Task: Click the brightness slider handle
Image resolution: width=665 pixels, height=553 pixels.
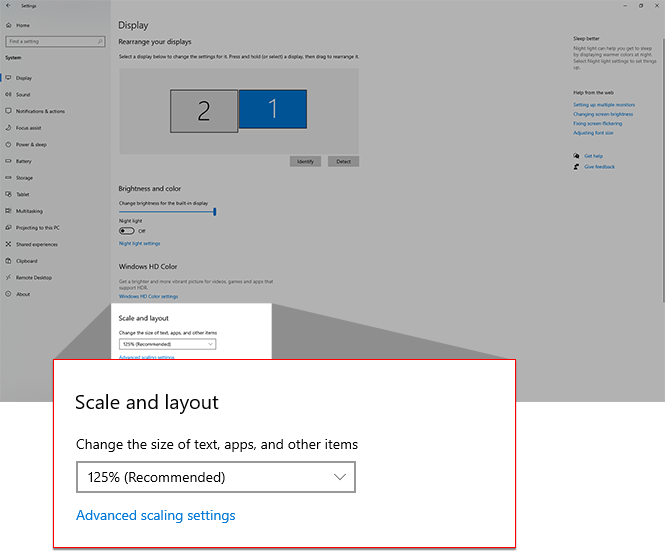Action: pyautogui.click(x=215, y=212)
